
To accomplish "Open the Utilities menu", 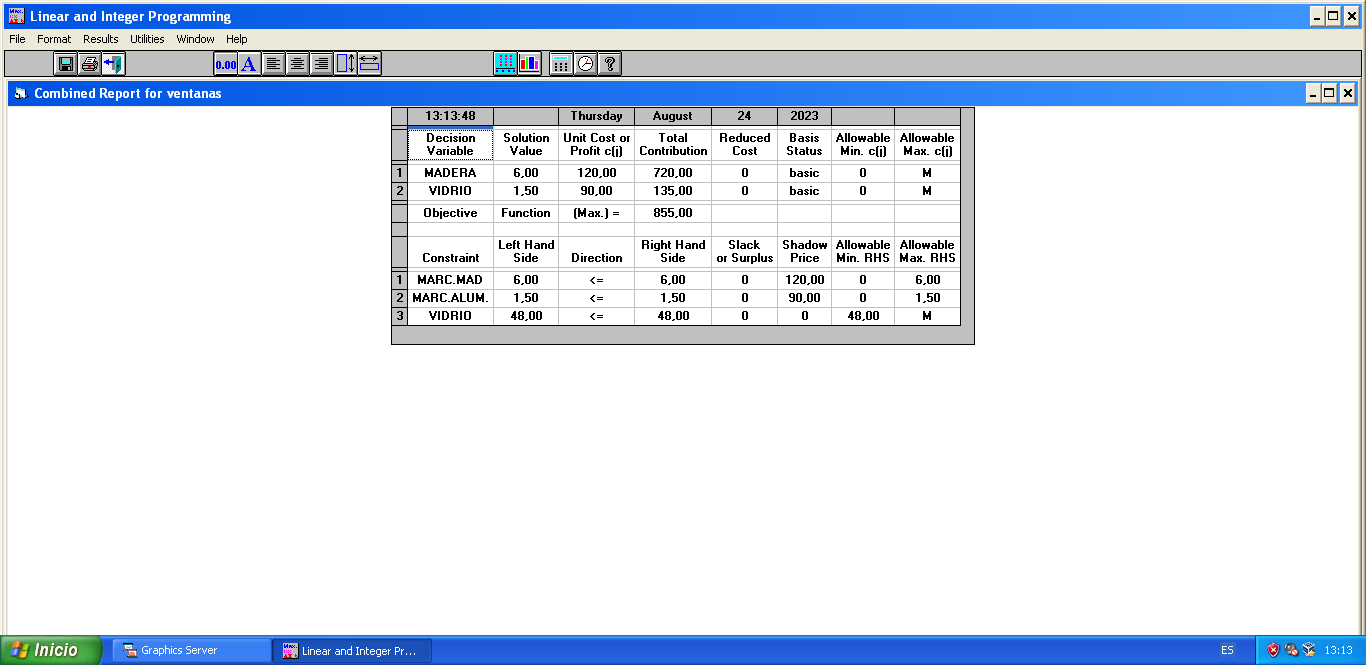I will click(147, 39).
